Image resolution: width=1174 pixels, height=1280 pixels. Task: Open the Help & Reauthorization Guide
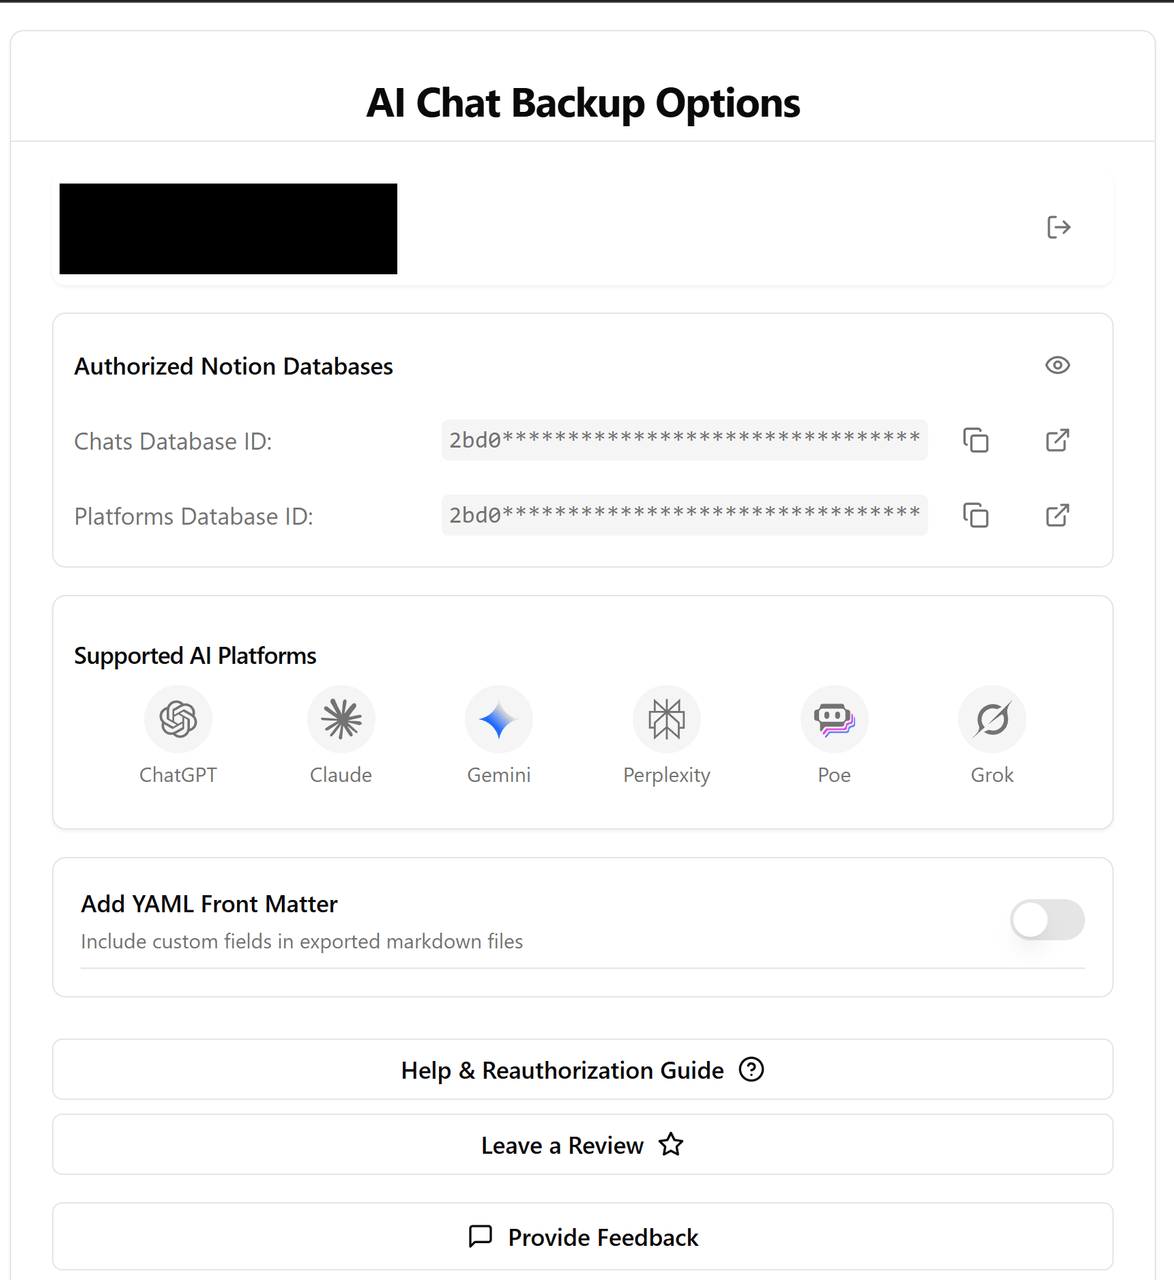point(583,1070)
